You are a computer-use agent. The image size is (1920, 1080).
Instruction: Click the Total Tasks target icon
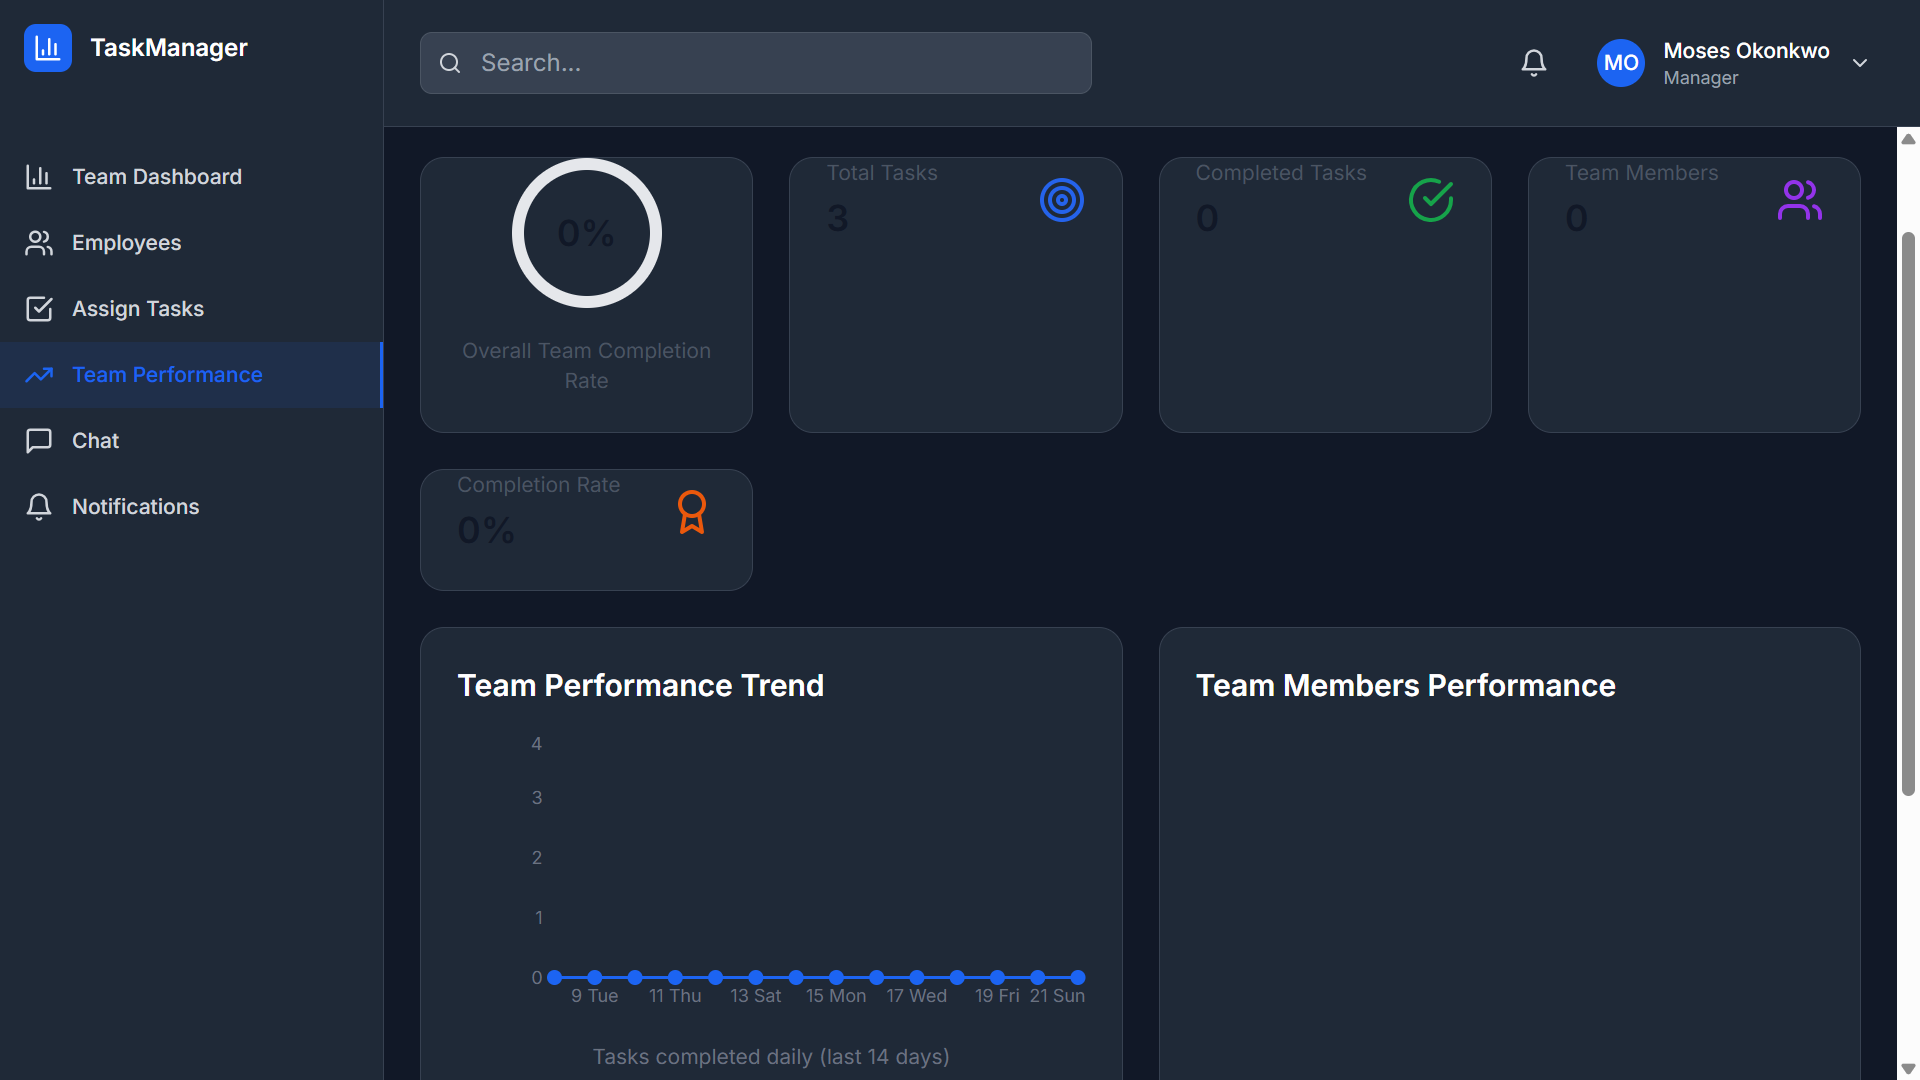point(1062,200)
